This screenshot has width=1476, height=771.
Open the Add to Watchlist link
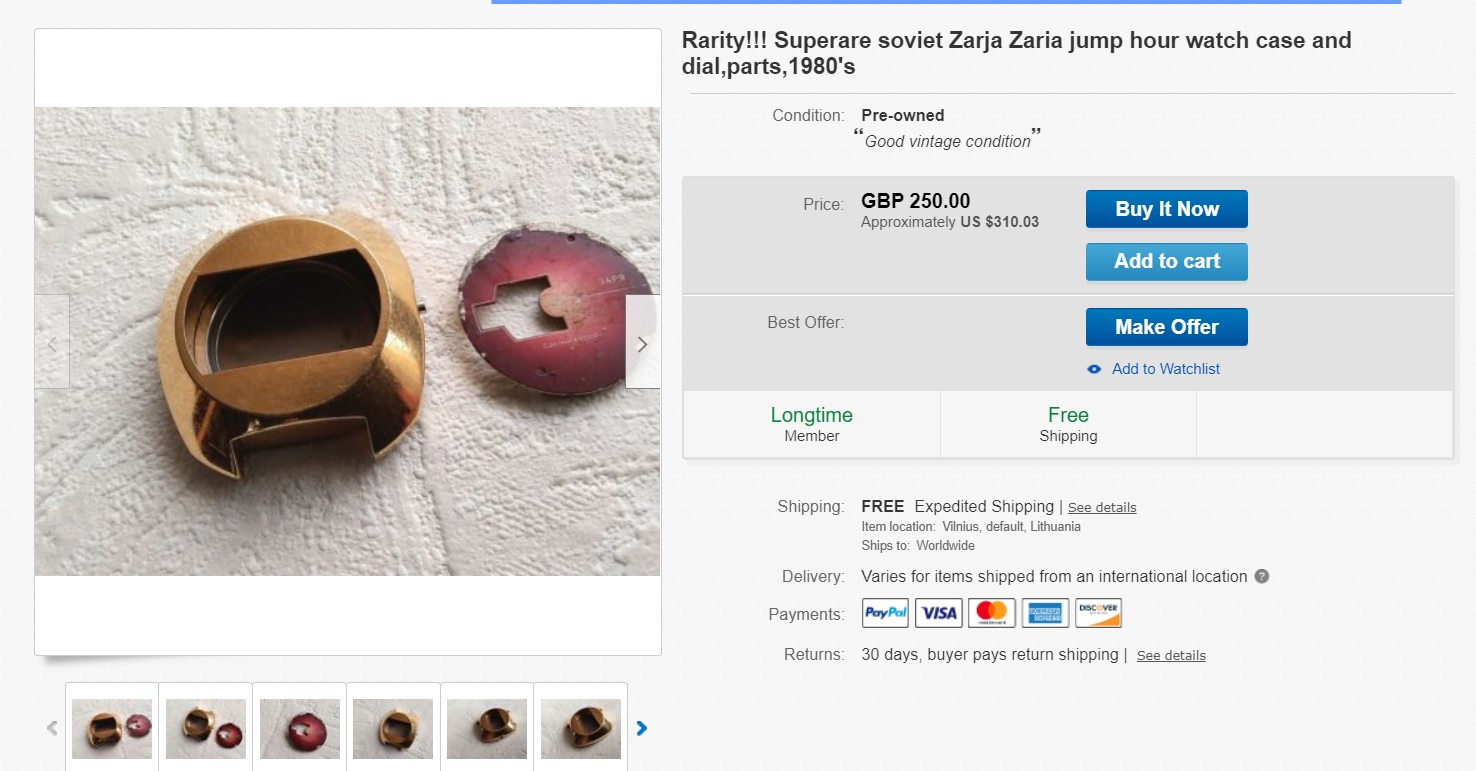tap(1165, 369)
